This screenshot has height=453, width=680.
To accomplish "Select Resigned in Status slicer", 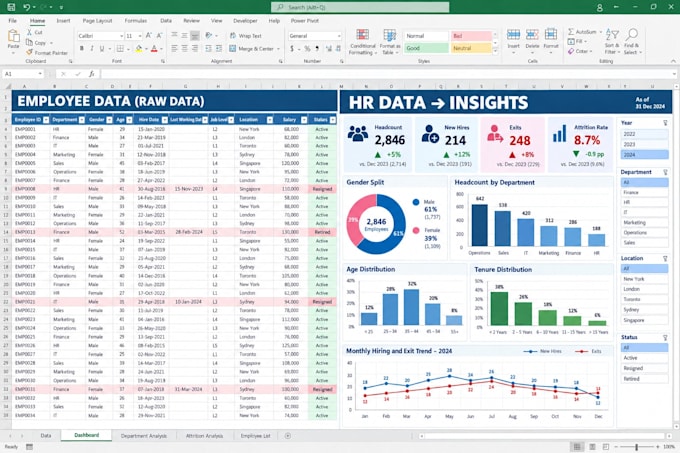I will coord(644,368).
